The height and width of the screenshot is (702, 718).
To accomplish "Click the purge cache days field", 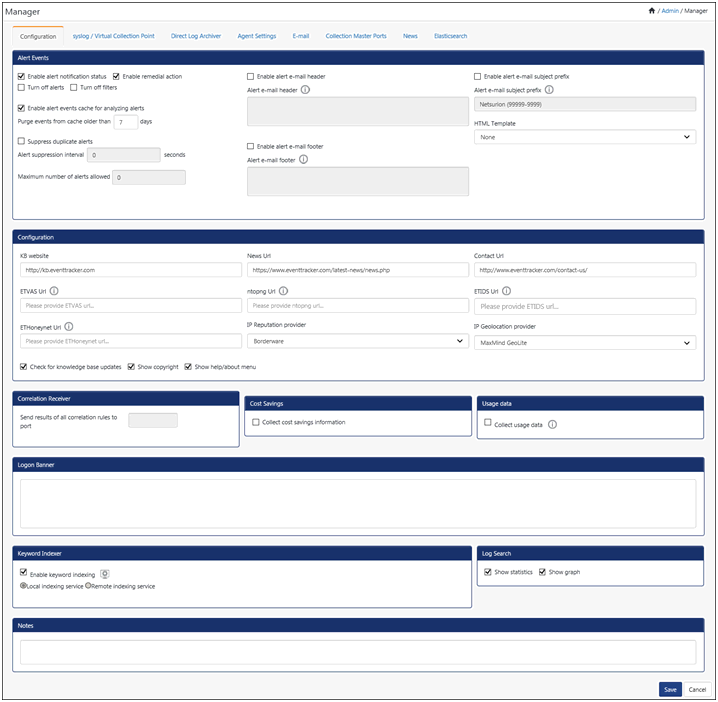I will point(125,122).
